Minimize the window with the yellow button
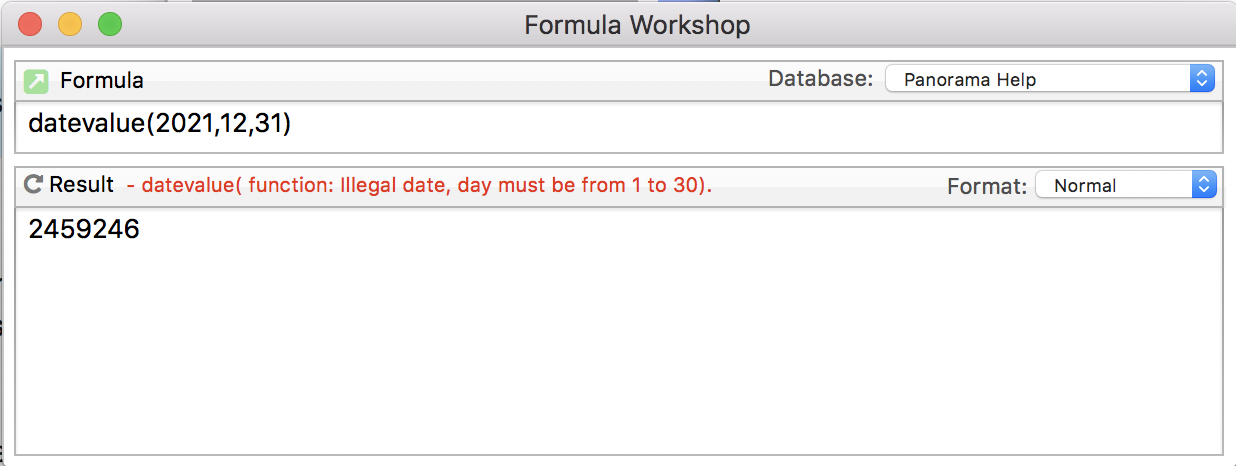 pyautogui.click(x=70, y=24)
